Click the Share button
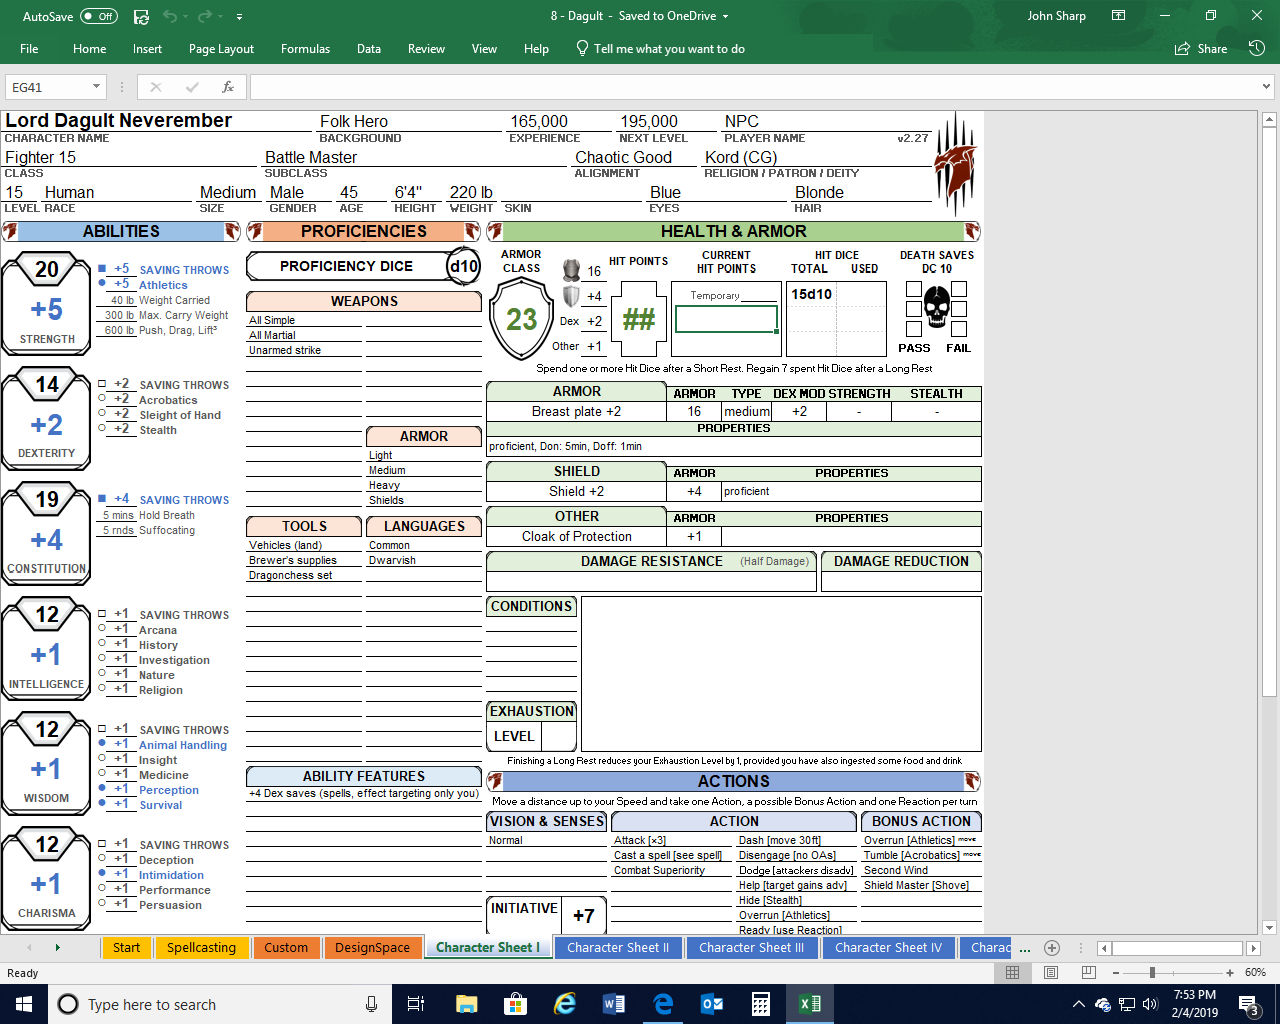 pos(1201,48)
